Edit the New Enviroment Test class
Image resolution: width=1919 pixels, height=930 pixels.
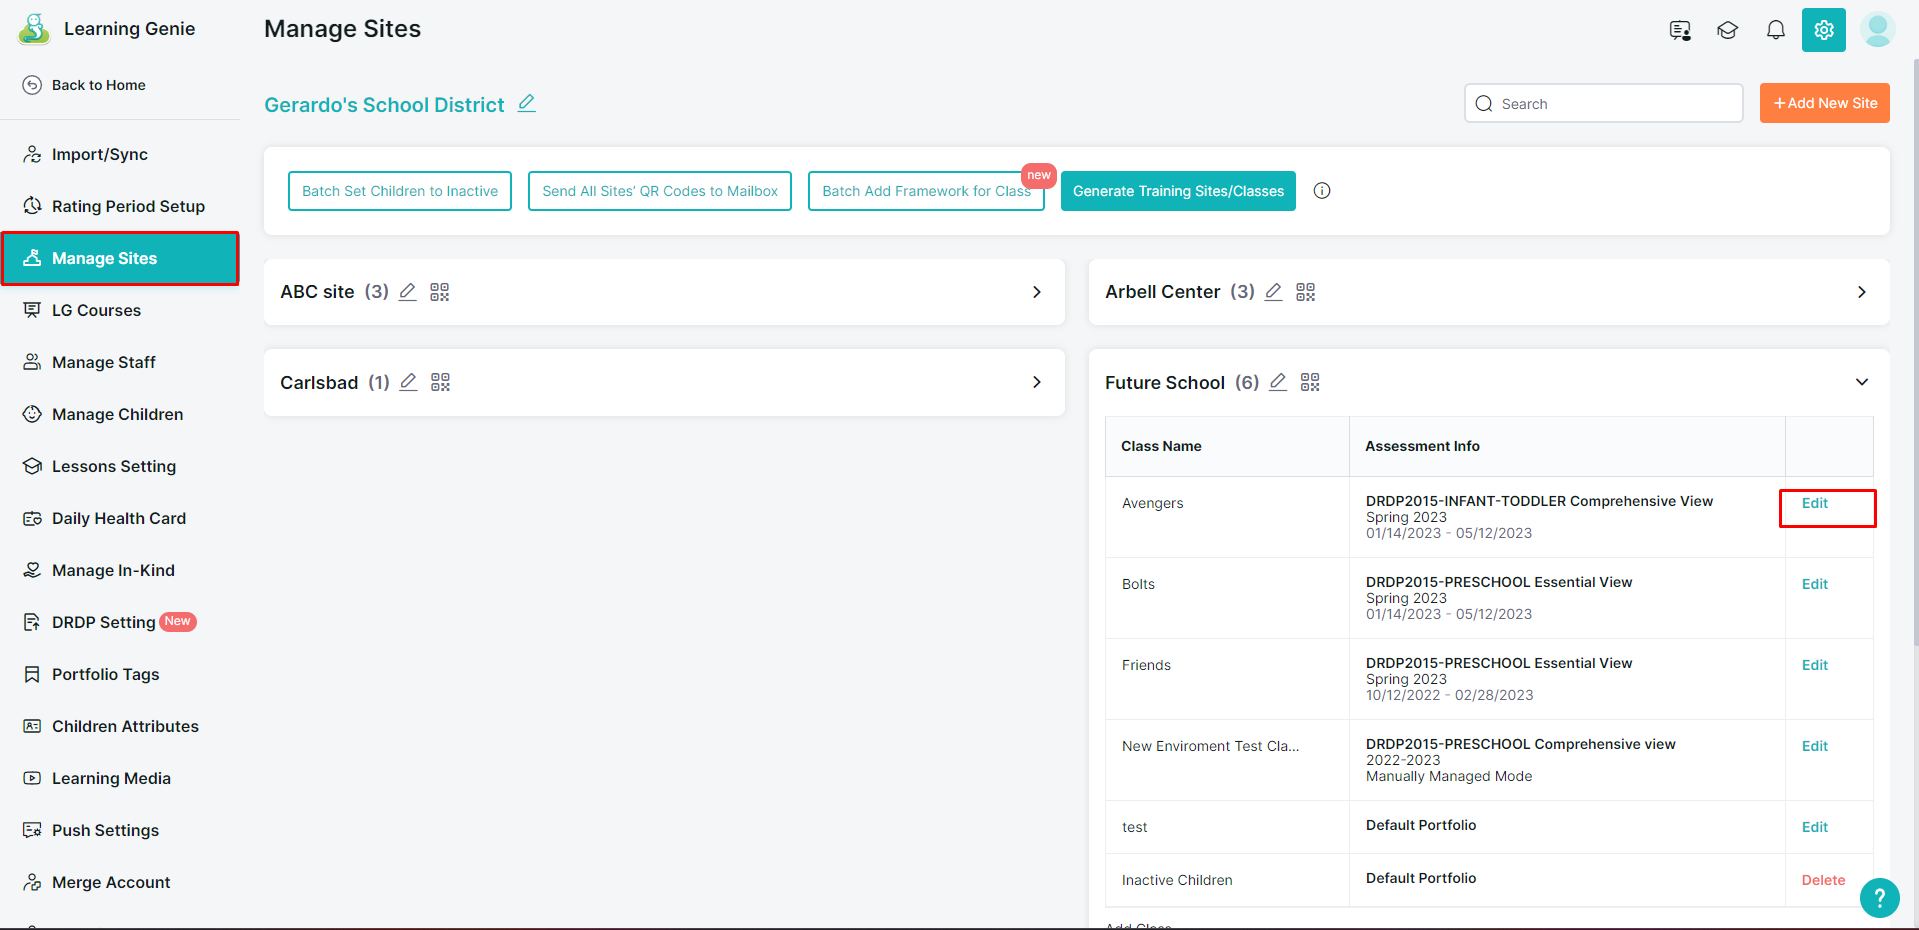tap(1815, 746)
